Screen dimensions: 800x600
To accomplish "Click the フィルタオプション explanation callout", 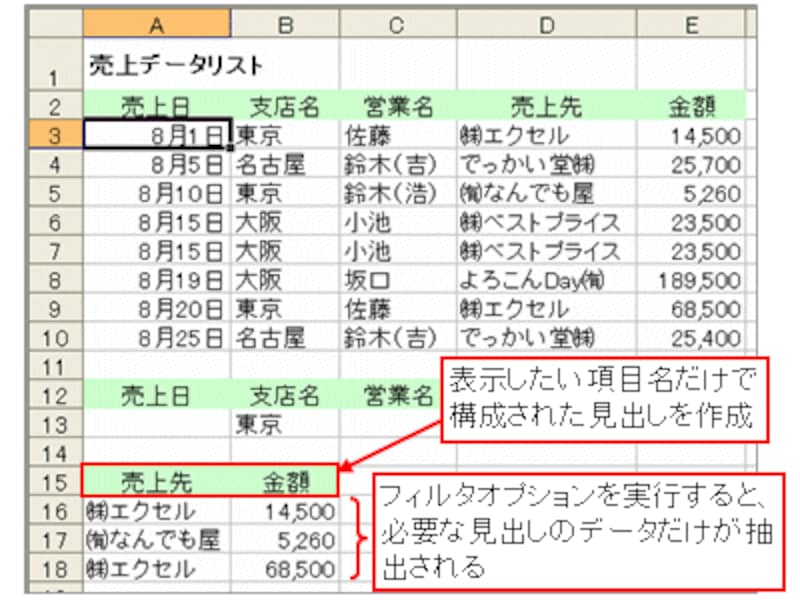I will click(578, 532).
